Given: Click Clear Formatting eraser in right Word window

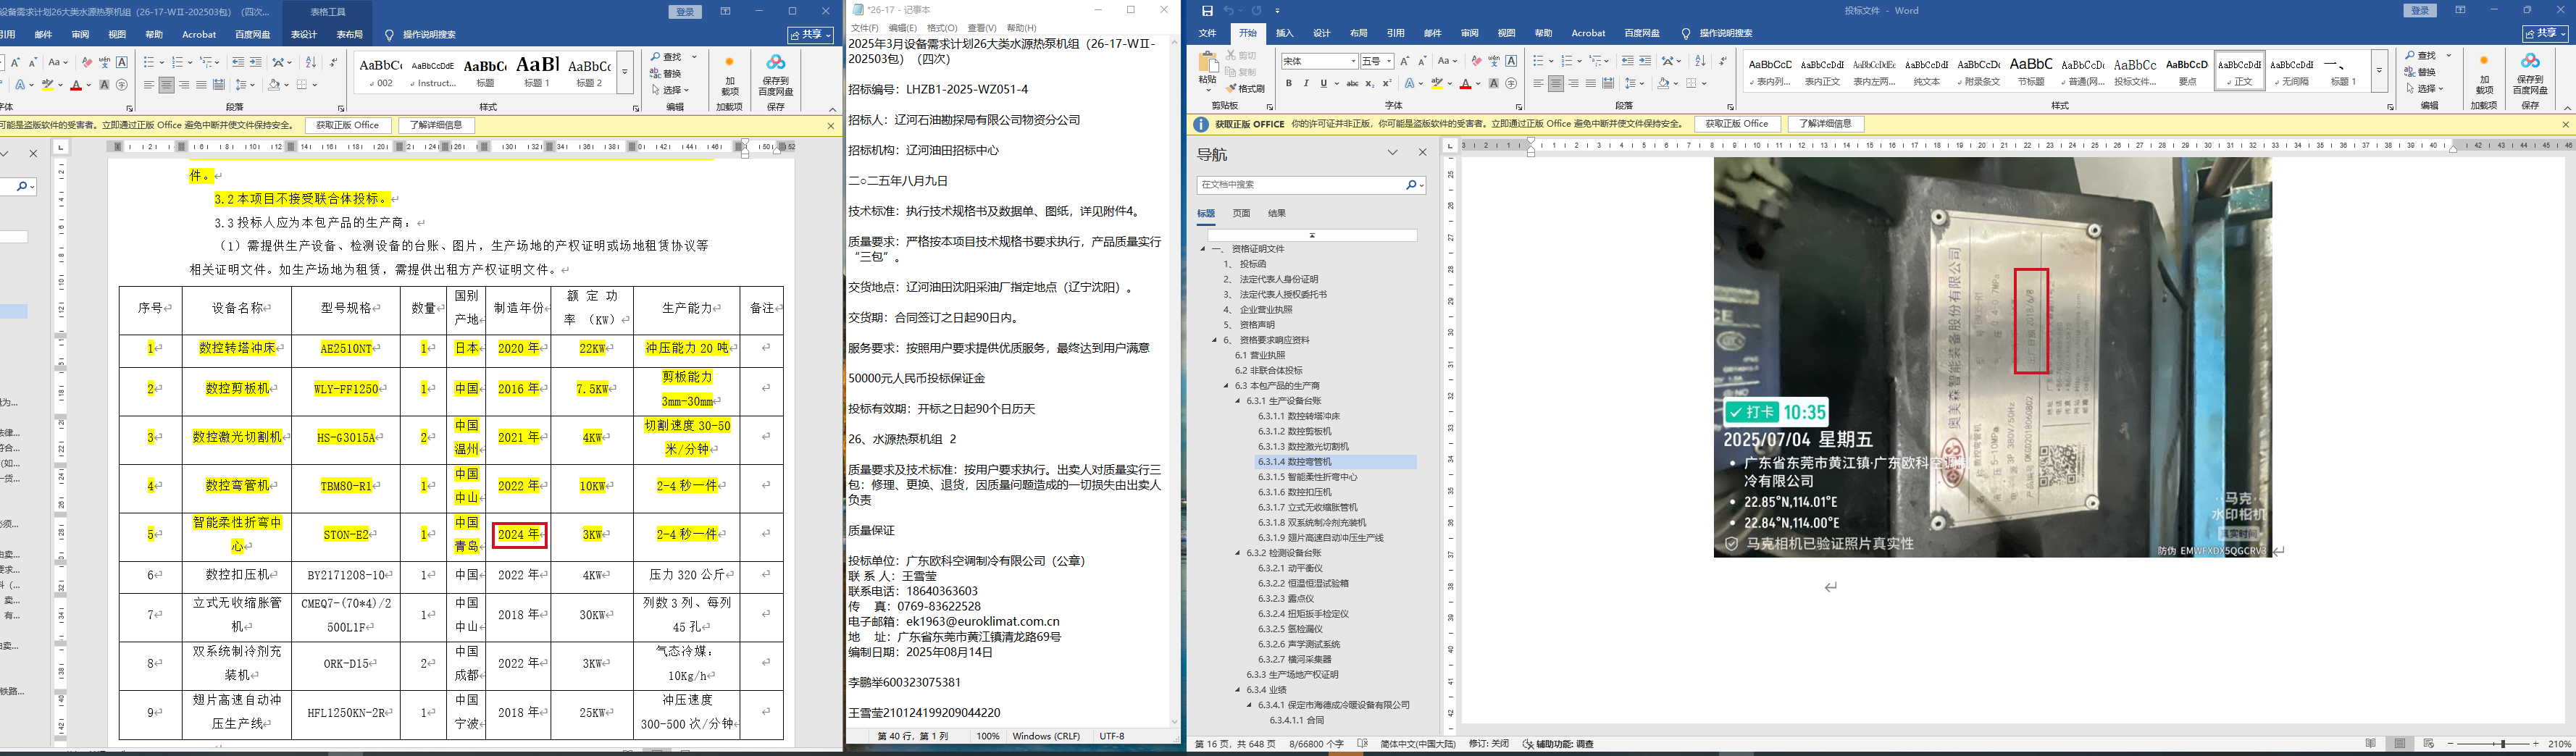Looking at the screenshot, I should [1476, 61].
